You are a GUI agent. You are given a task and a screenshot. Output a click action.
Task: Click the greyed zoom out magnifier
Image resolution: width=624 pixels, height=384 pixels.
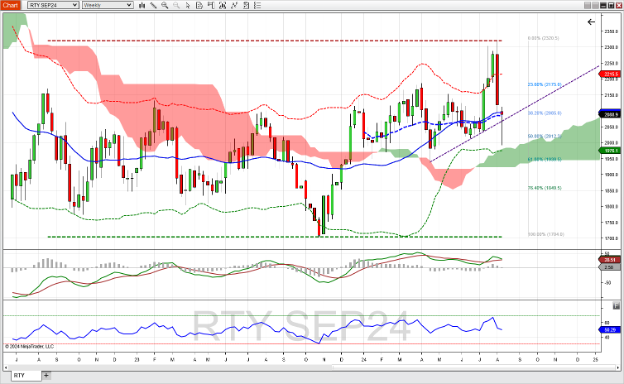coord(176,5)
